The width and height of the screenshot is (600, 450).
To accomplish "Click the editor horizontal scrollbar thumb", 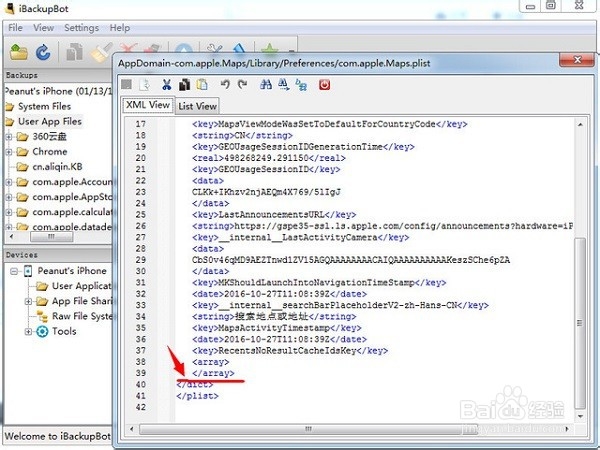I will pyautogui.click(x=308, y=429).
